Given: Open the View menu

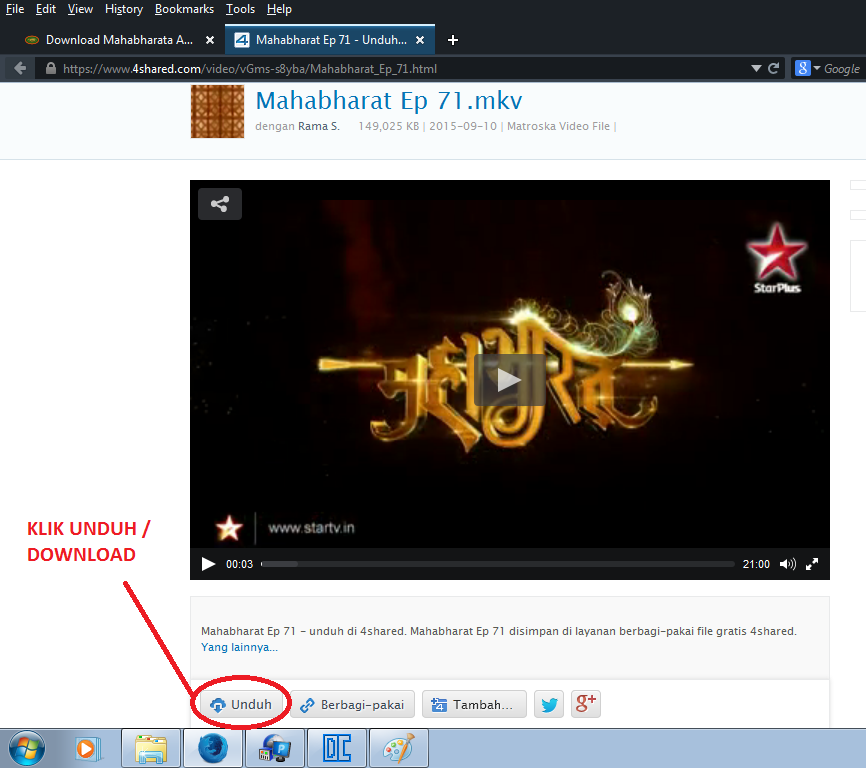Looking at the screenshot, I should point(80,9).
